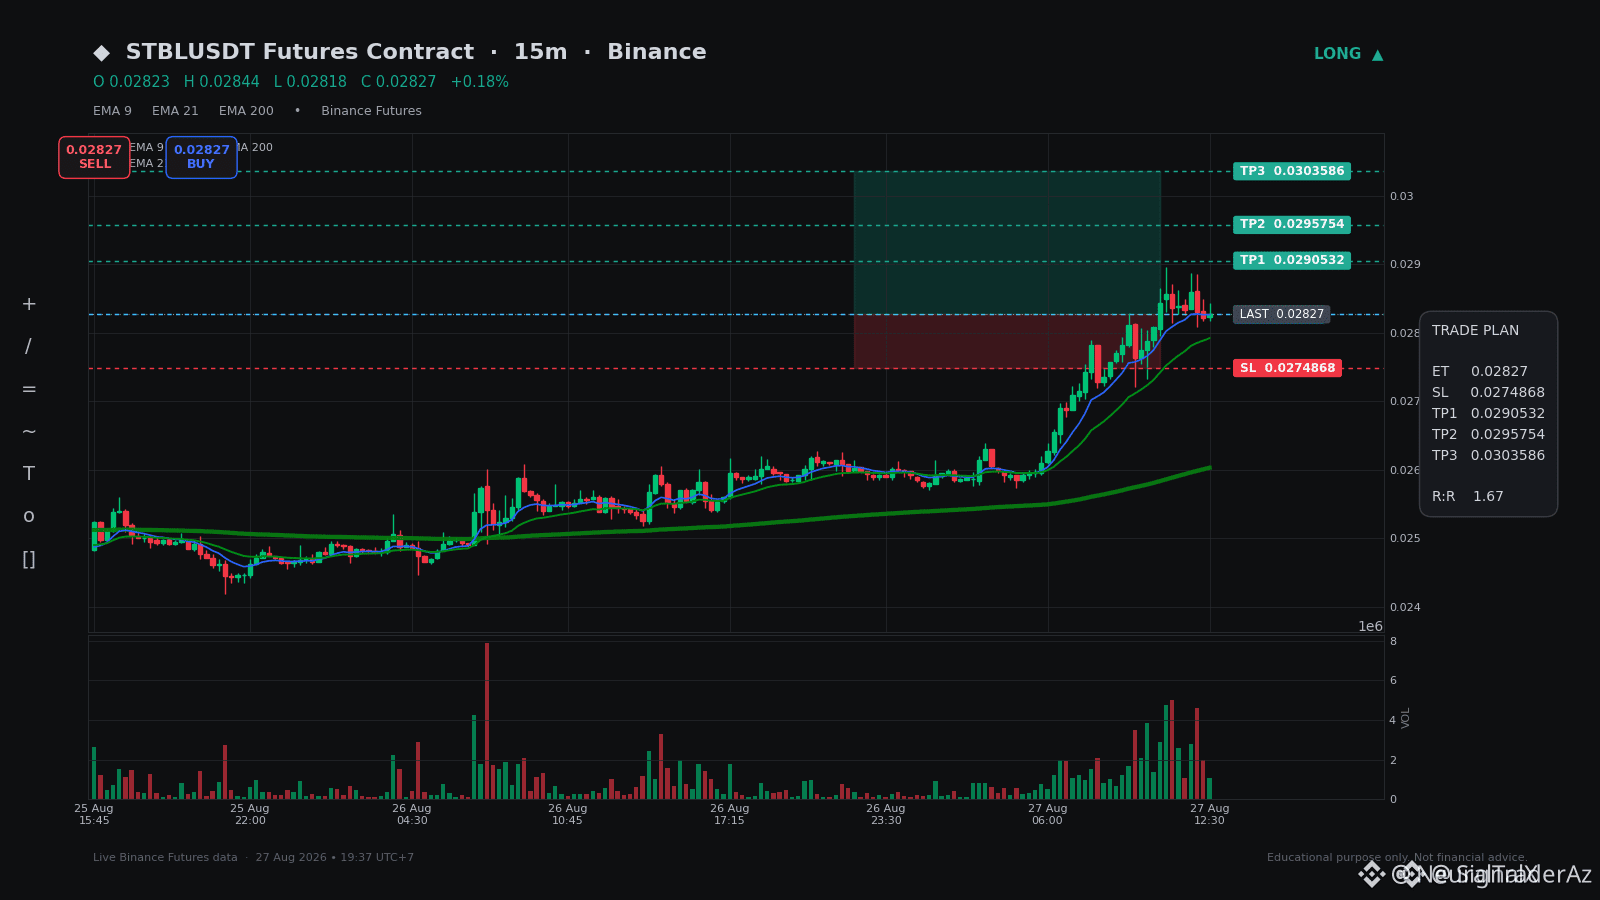Click the "1e6" volume scale label
The image size is (1600, 900).
(1370, 627)
